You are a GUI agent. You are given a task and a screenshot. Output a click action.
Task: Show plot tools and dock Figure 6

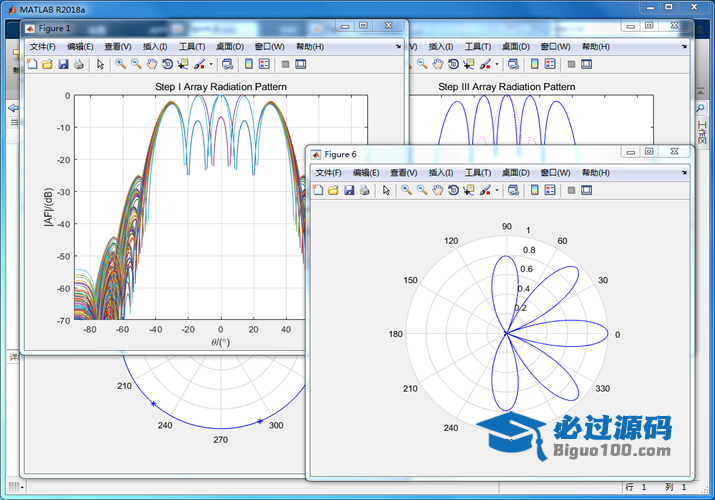click(587, 190)
